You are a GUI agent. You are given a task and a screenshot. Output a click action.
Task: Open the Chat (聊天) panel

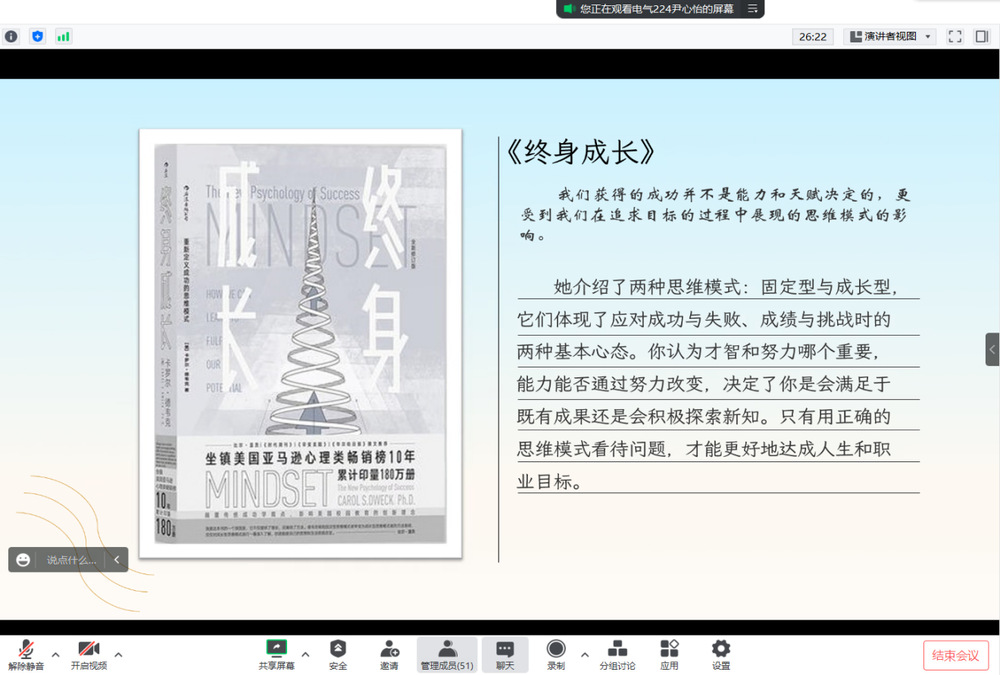point(505,655)
